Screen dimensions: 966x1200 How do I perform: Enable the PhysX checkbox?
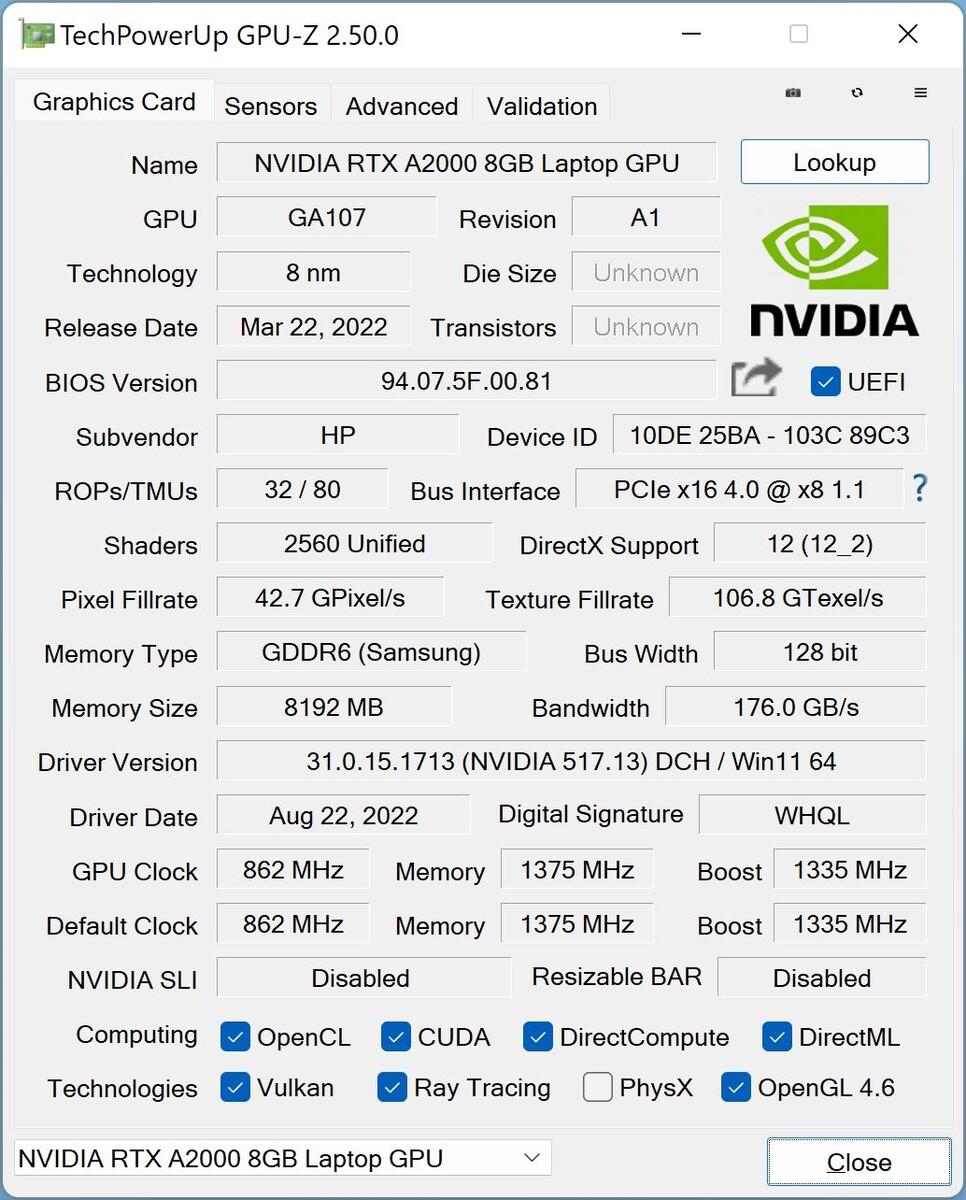pos(597,1087)
